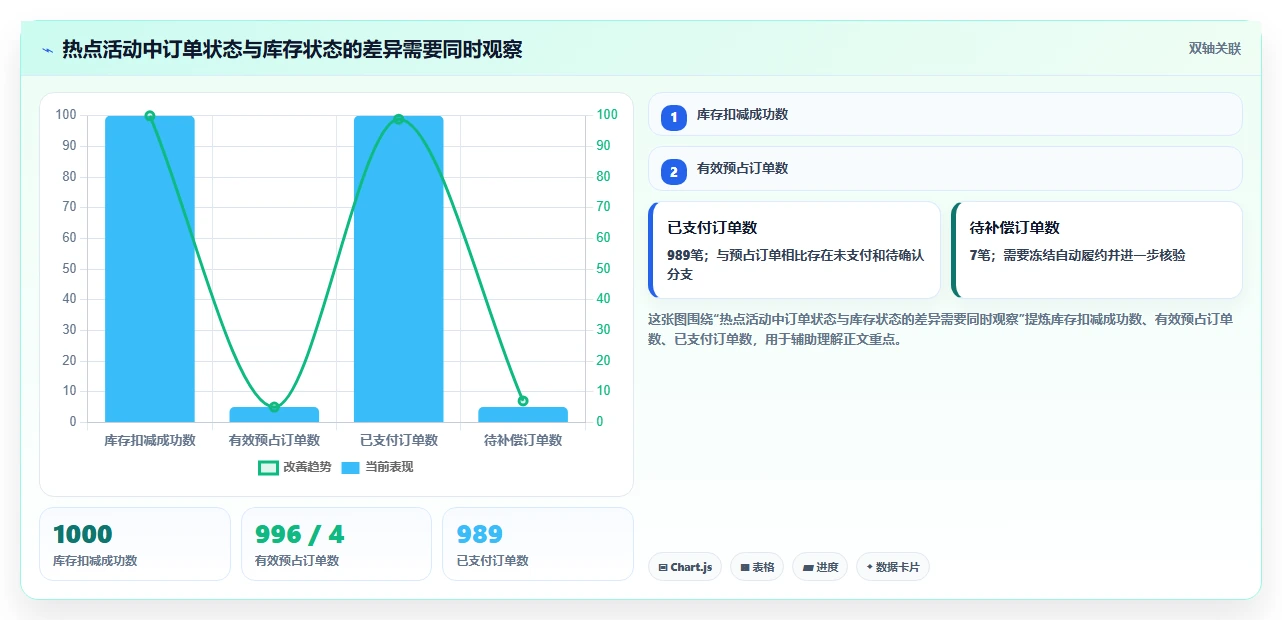Click the 表格 tag
The height and width of the screenshot is (620, 1282).
pyautogui.click(x=757, y=567)
